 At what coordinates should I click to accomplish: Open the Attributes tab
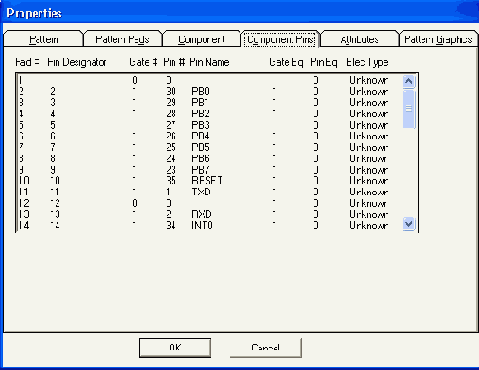[x=359, y=39]
